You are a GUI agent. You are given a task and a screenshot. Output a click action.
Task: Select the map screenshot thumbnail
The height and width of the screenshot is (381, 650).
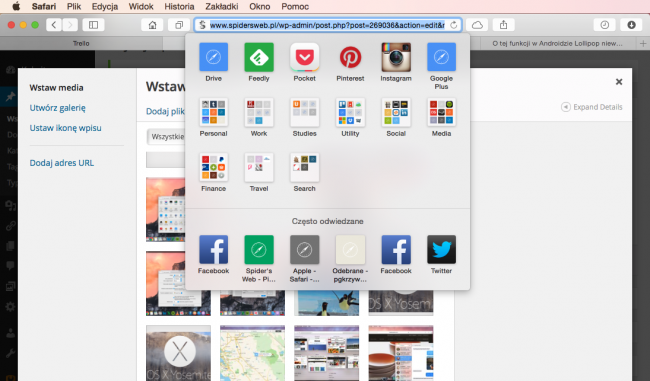coord(252,353)
